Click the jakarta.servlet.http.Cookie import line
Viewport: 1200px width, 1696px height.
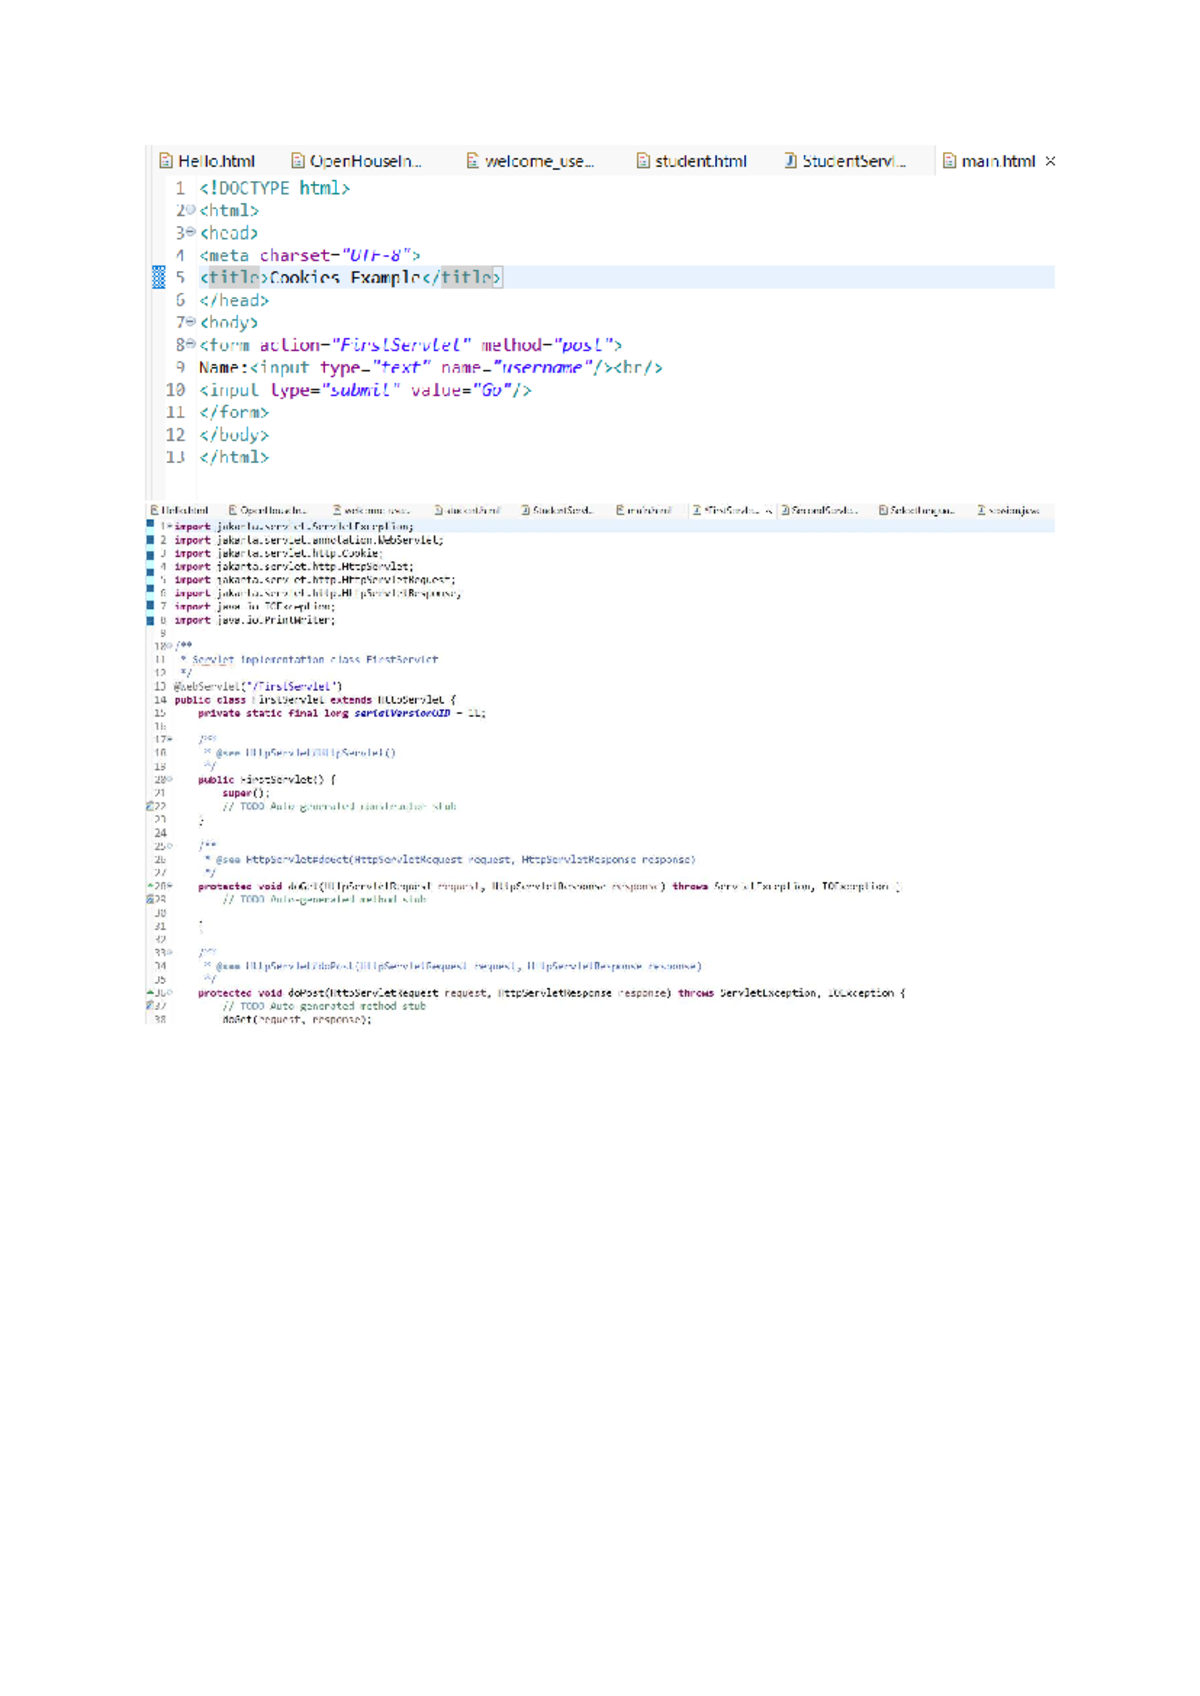[x=277, y=553]
